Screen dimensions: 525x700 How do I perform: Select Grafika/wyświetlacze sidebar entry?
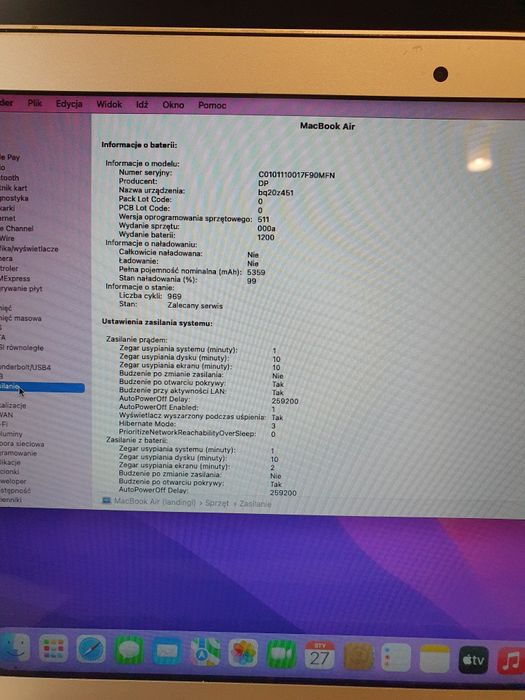(x=29, y=249)
